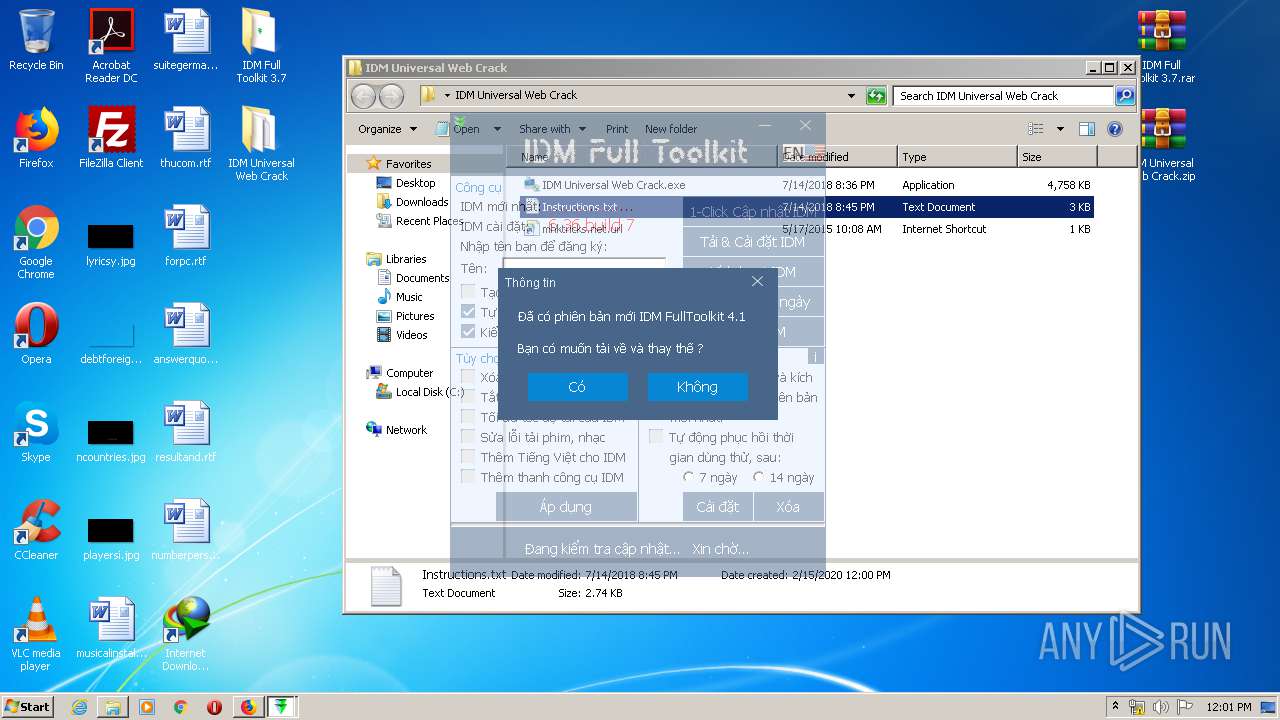Select Desktop in Favorites
This screenshot has height=720, width=1280.
(415, 183)
